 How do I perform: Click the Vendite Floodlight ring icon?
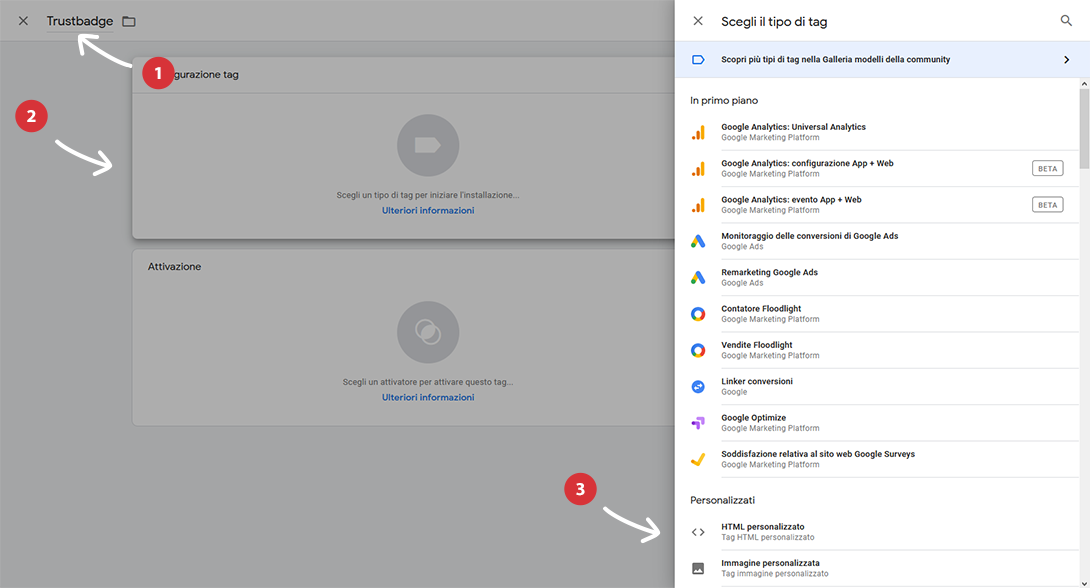tap(698, 350)
